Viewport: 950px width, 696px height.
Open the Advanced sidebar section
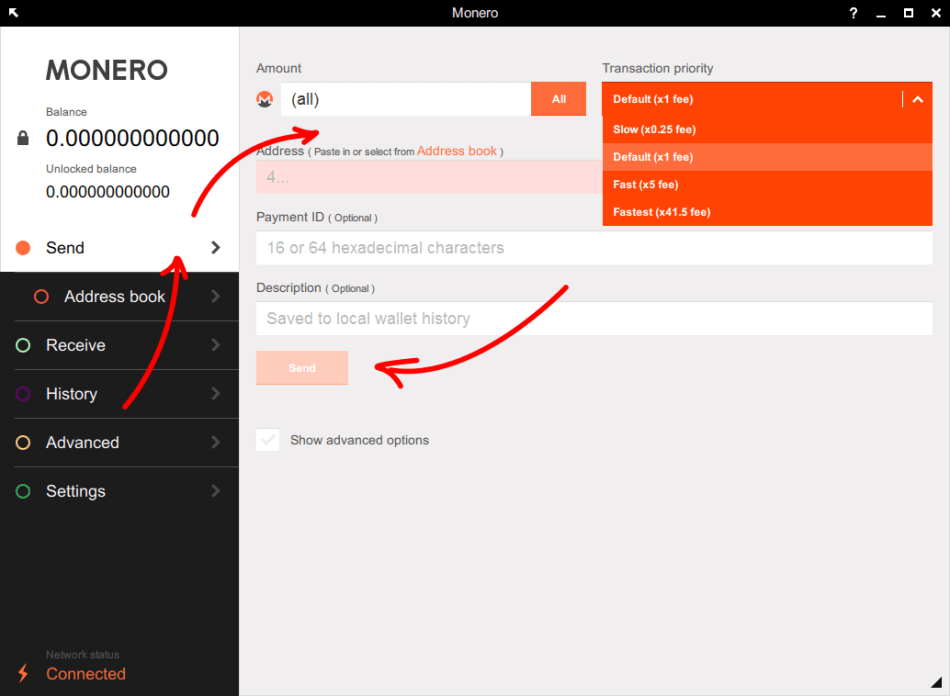point(82,443)
